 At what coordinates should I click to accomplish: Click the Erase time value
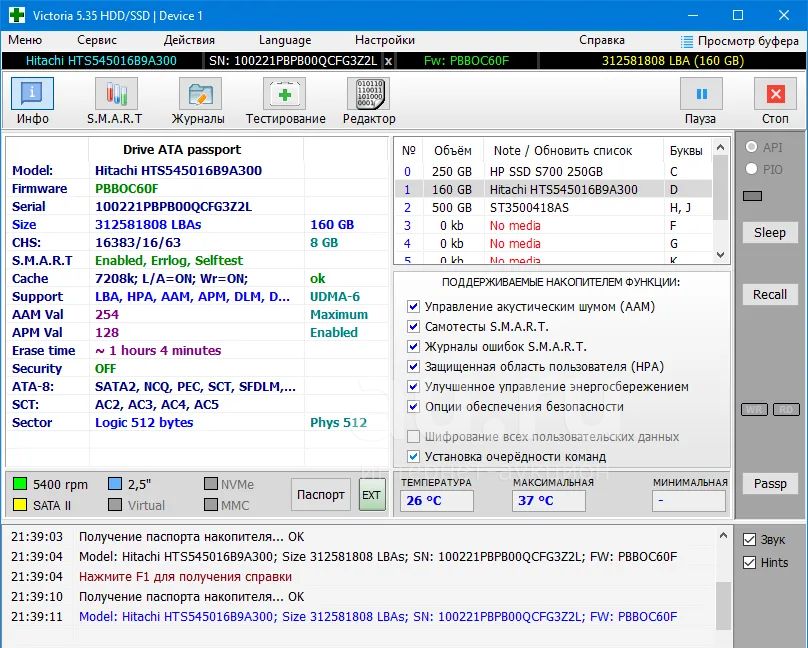point(158,351)
